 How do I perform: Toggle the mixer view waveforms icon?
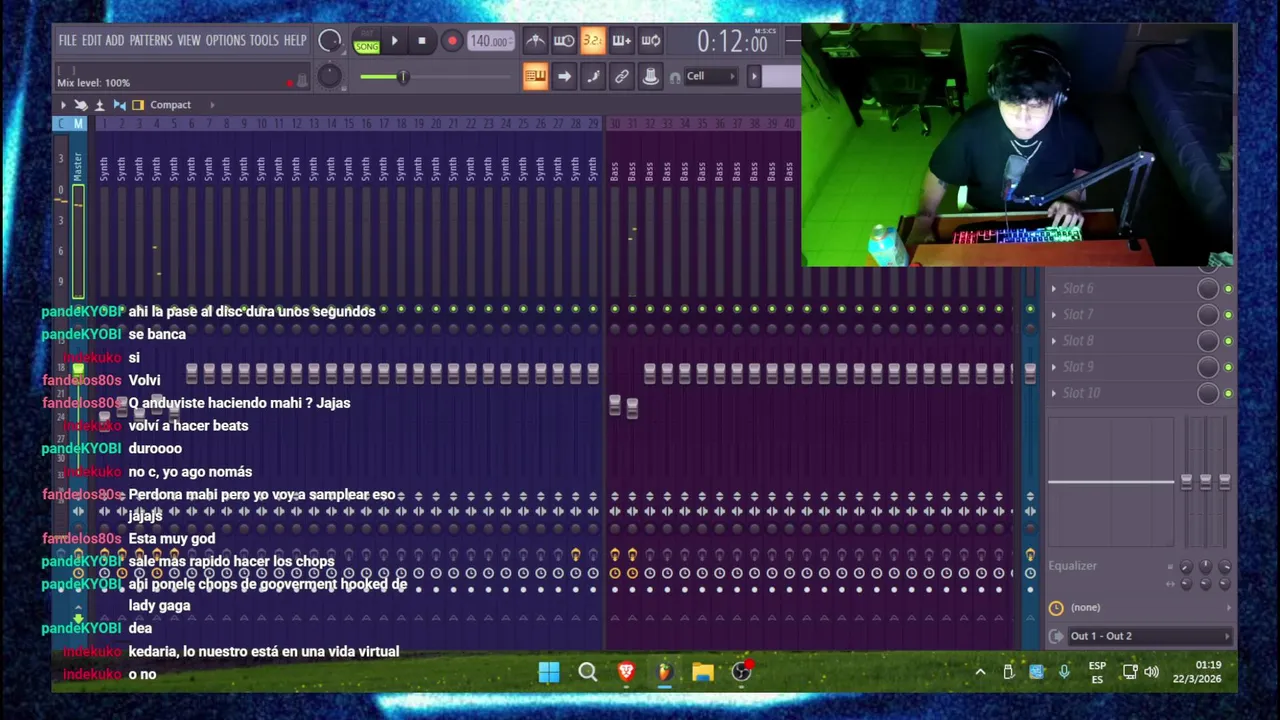(x=119, y=105)
